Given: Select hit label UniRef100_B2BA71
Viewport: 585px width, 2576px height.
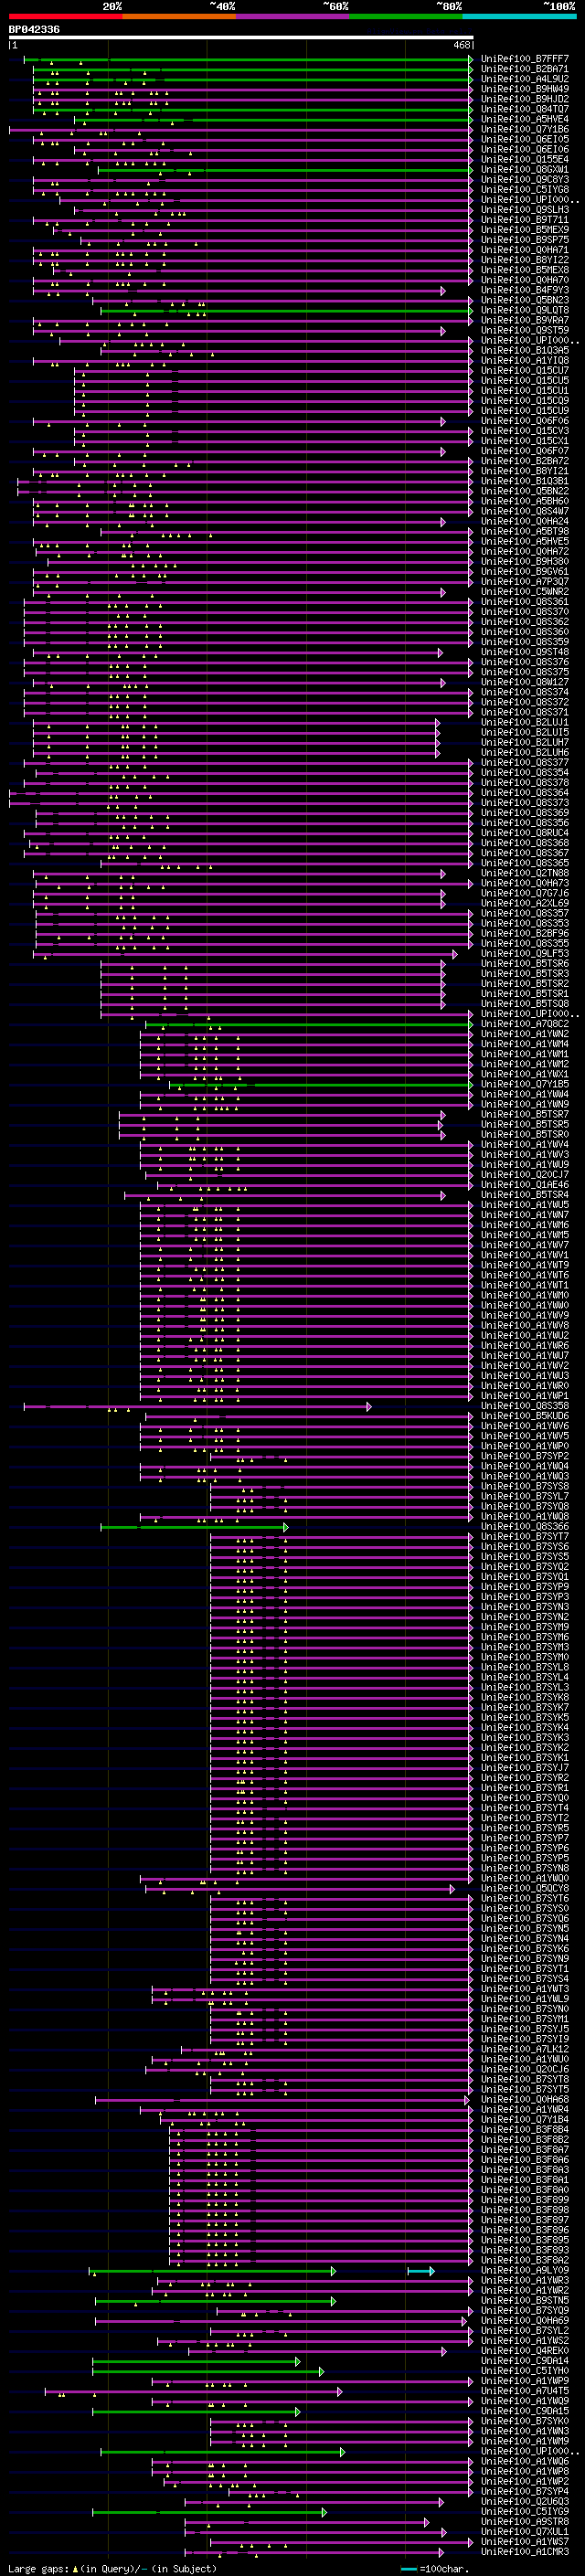Looking at the screenshot, I should [525, 69].
